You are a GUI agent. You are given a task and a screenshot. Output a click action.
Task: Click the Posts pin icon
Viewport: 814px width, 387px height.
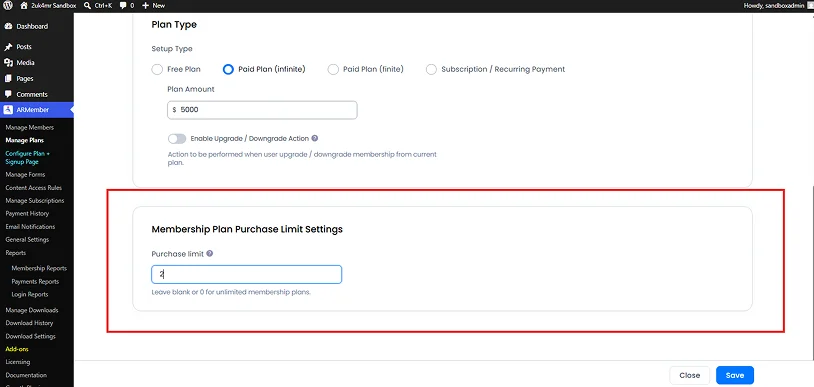pyautogui.click(x=8, y=47)
